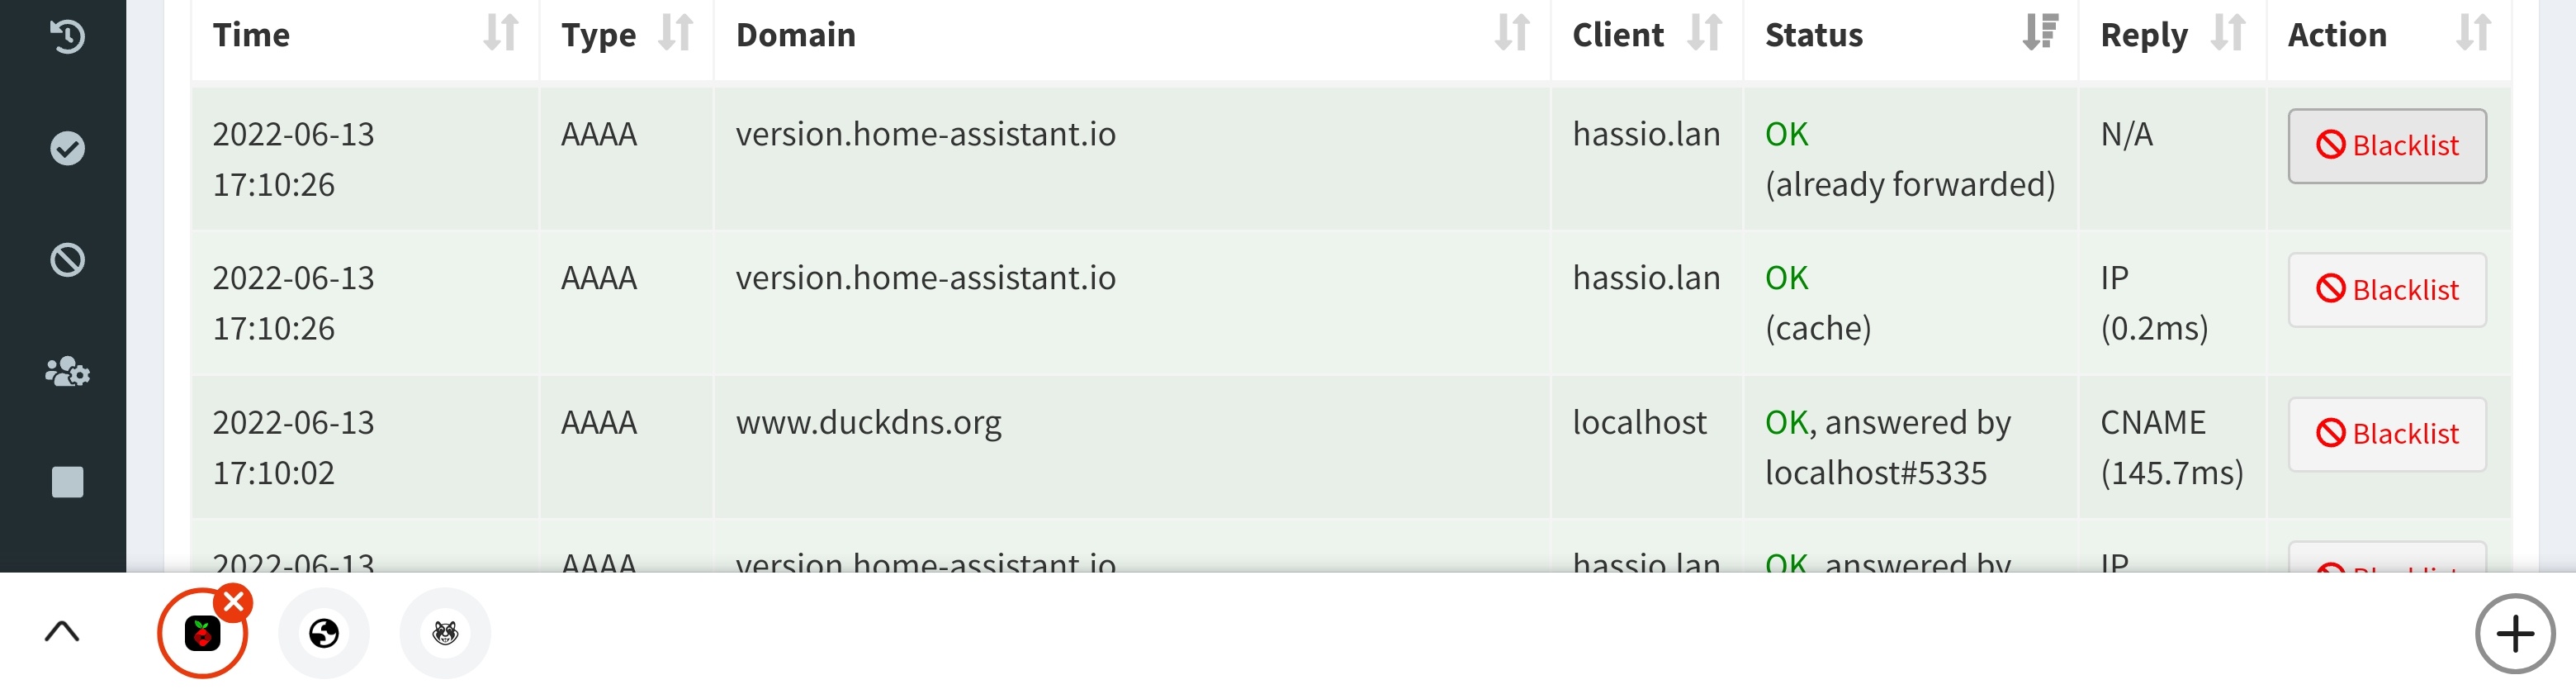Blacklist the www.duckdns.org query
Screen dimensions: 2576x694
[x=2387, y=434]
